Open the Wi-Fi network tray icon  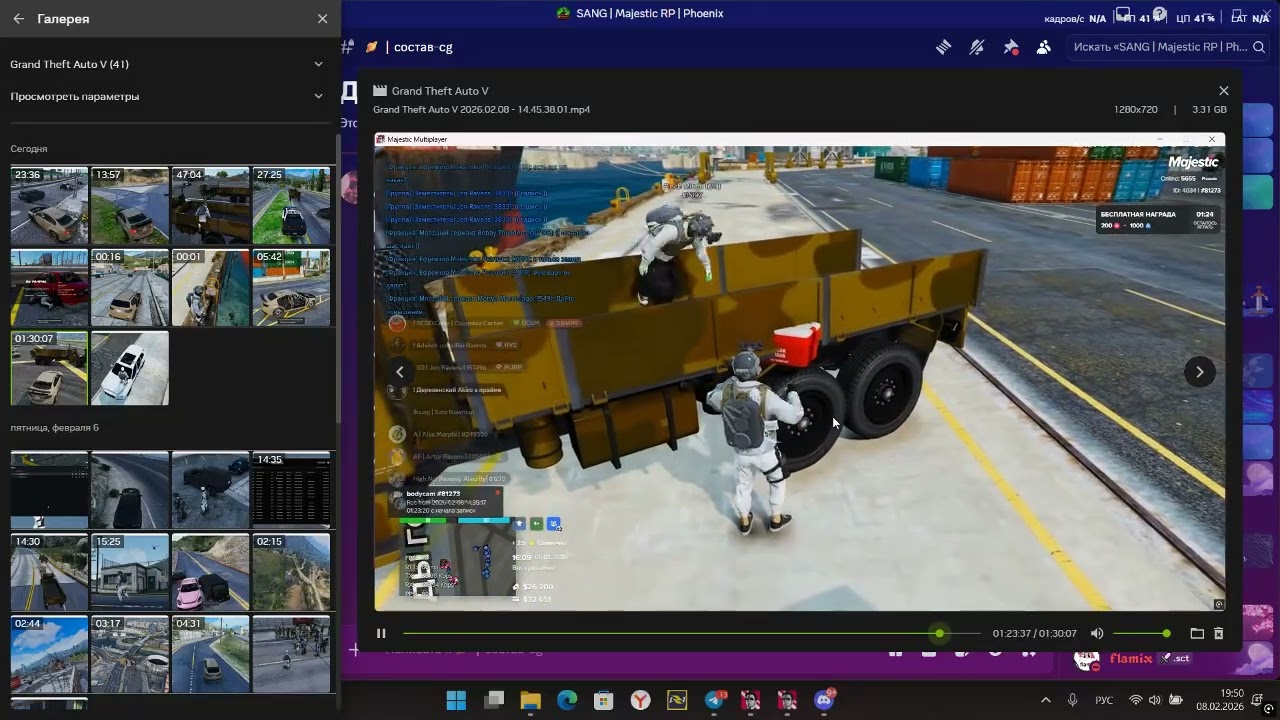click(1135, 700)
